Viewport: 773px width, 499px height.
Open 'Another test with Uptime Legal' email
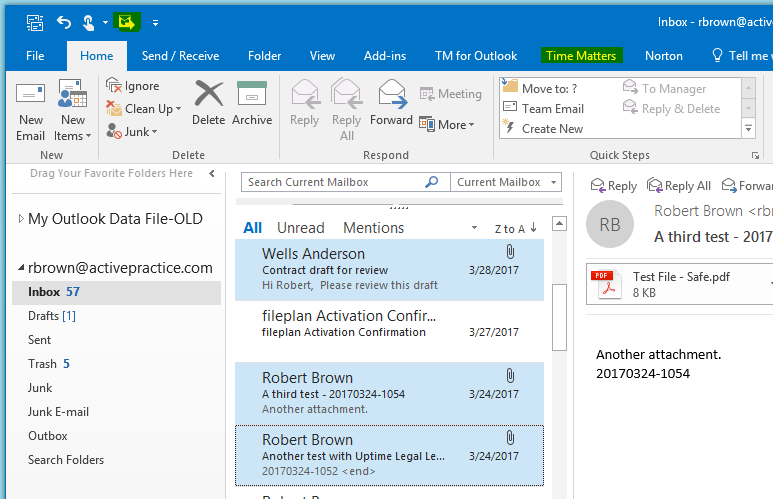click(389, 456)
